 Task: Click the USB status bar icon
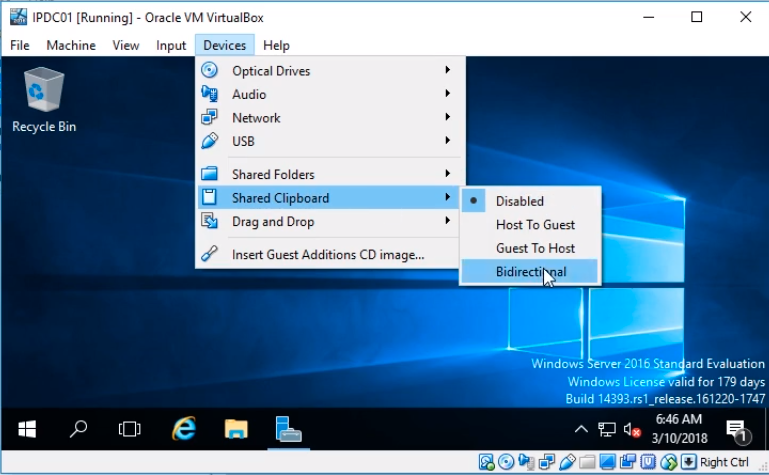pos(566,462)
